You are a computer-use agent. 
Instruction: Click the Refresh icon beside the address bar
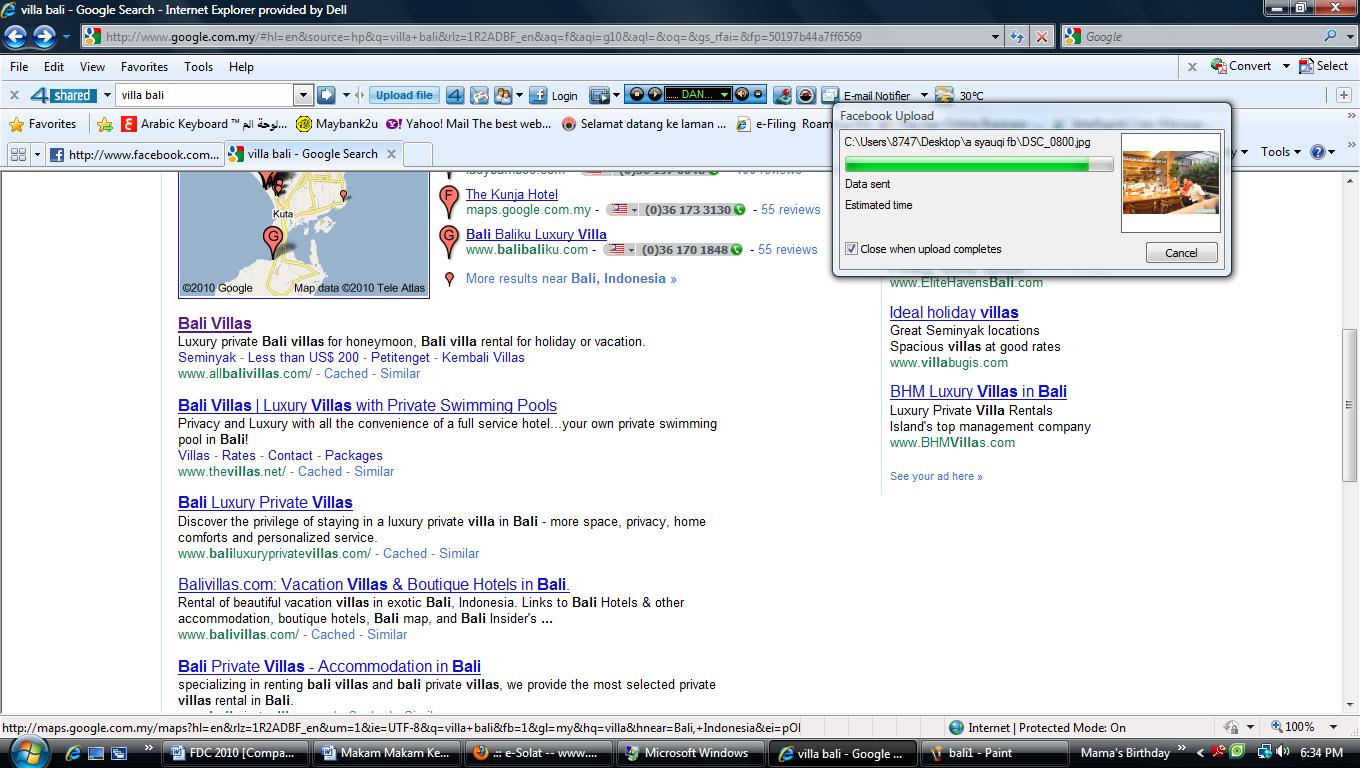[1017, 37]
